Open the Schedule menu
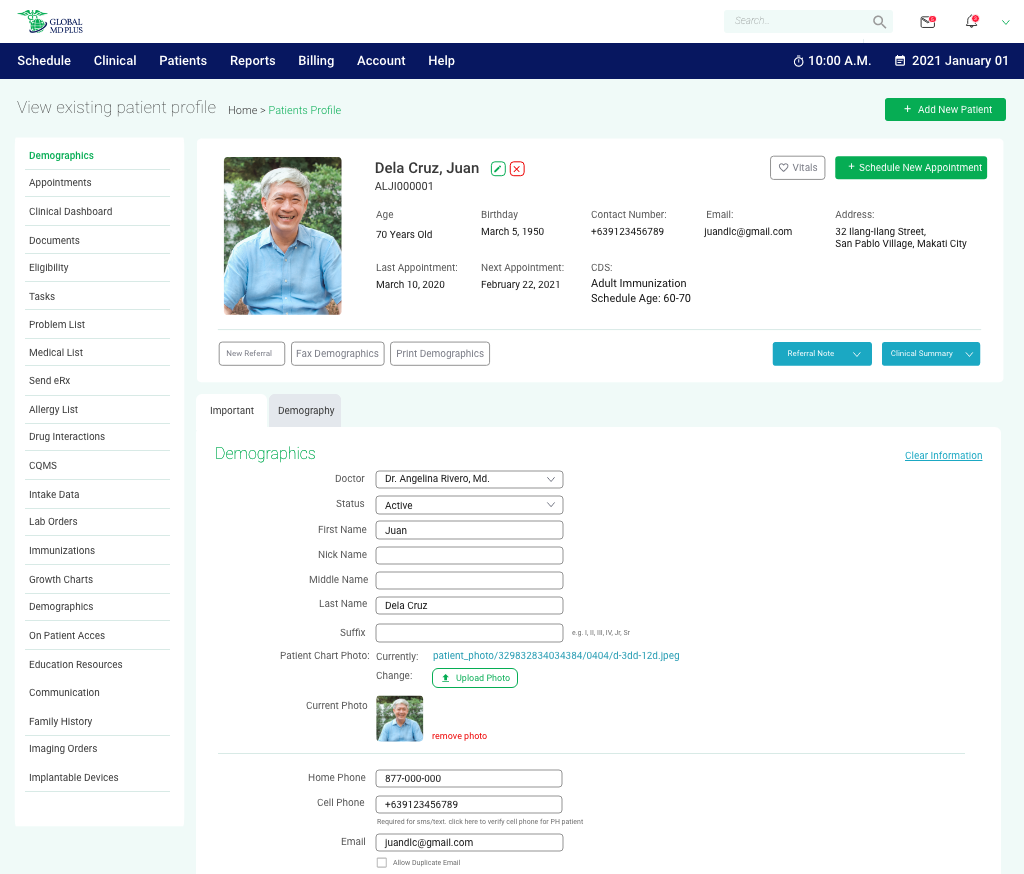This screenshot has height=874, width=1024. pyautogui.click(x=44, y=61)
